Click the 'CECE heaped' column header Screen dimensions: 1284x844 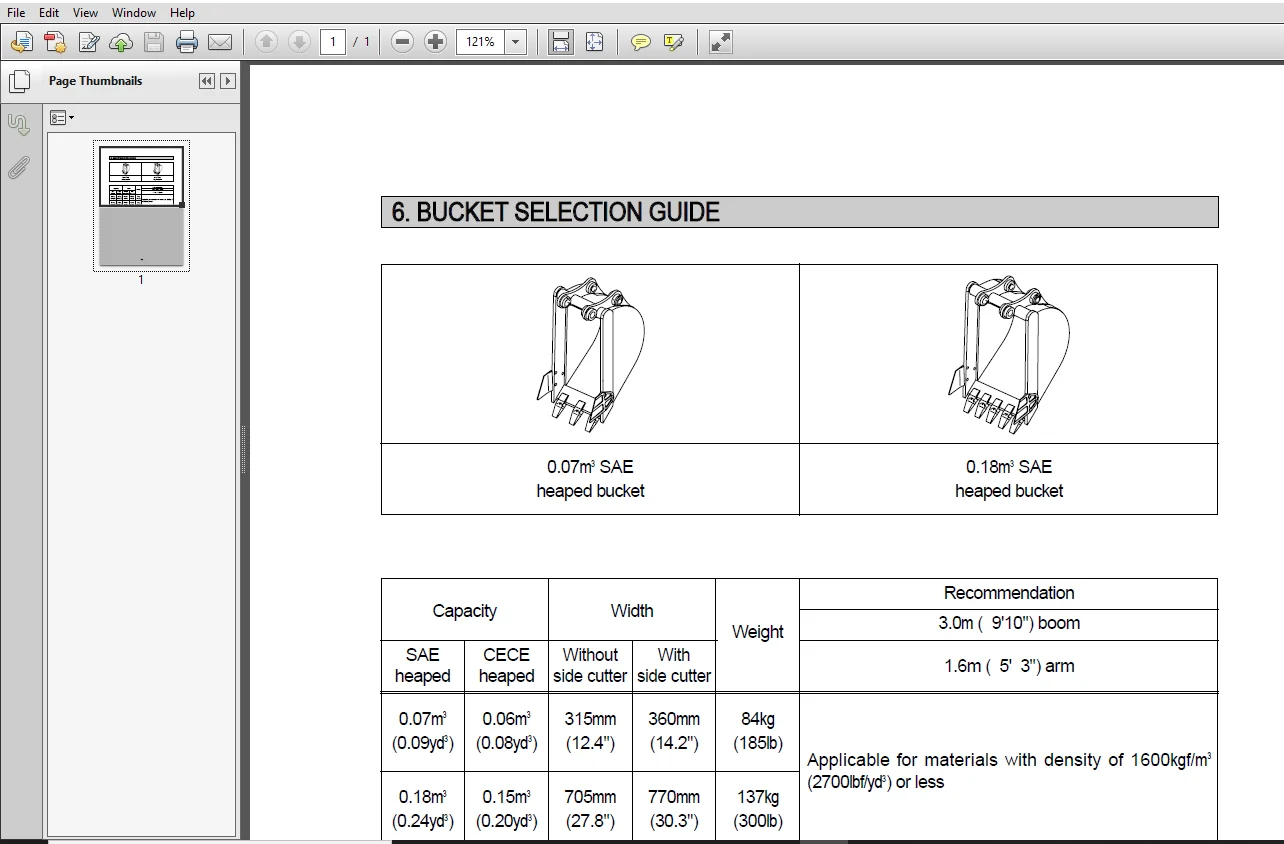506,665
